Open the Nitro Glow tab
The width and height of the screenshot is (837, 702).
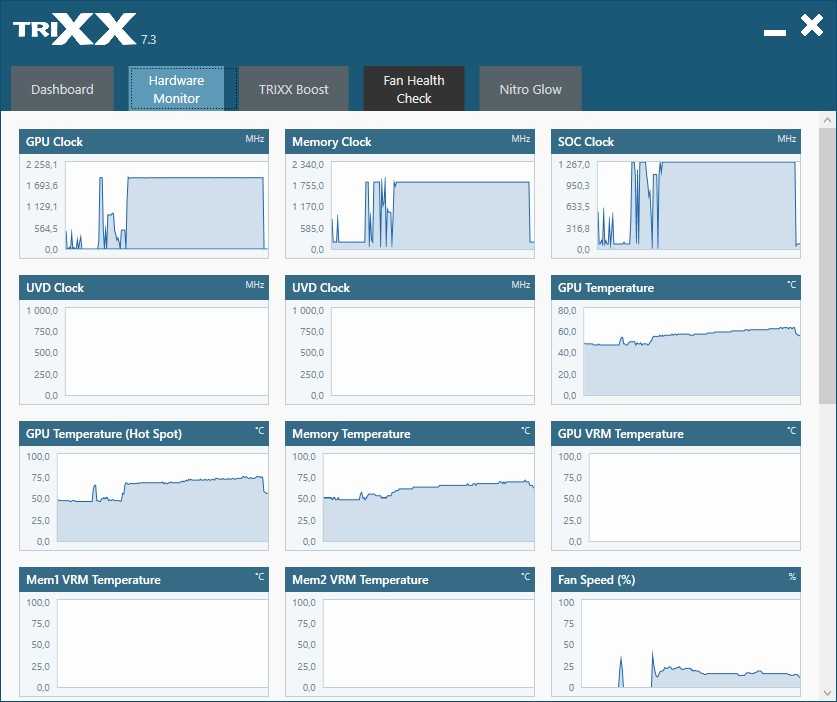tap(530, 89)
